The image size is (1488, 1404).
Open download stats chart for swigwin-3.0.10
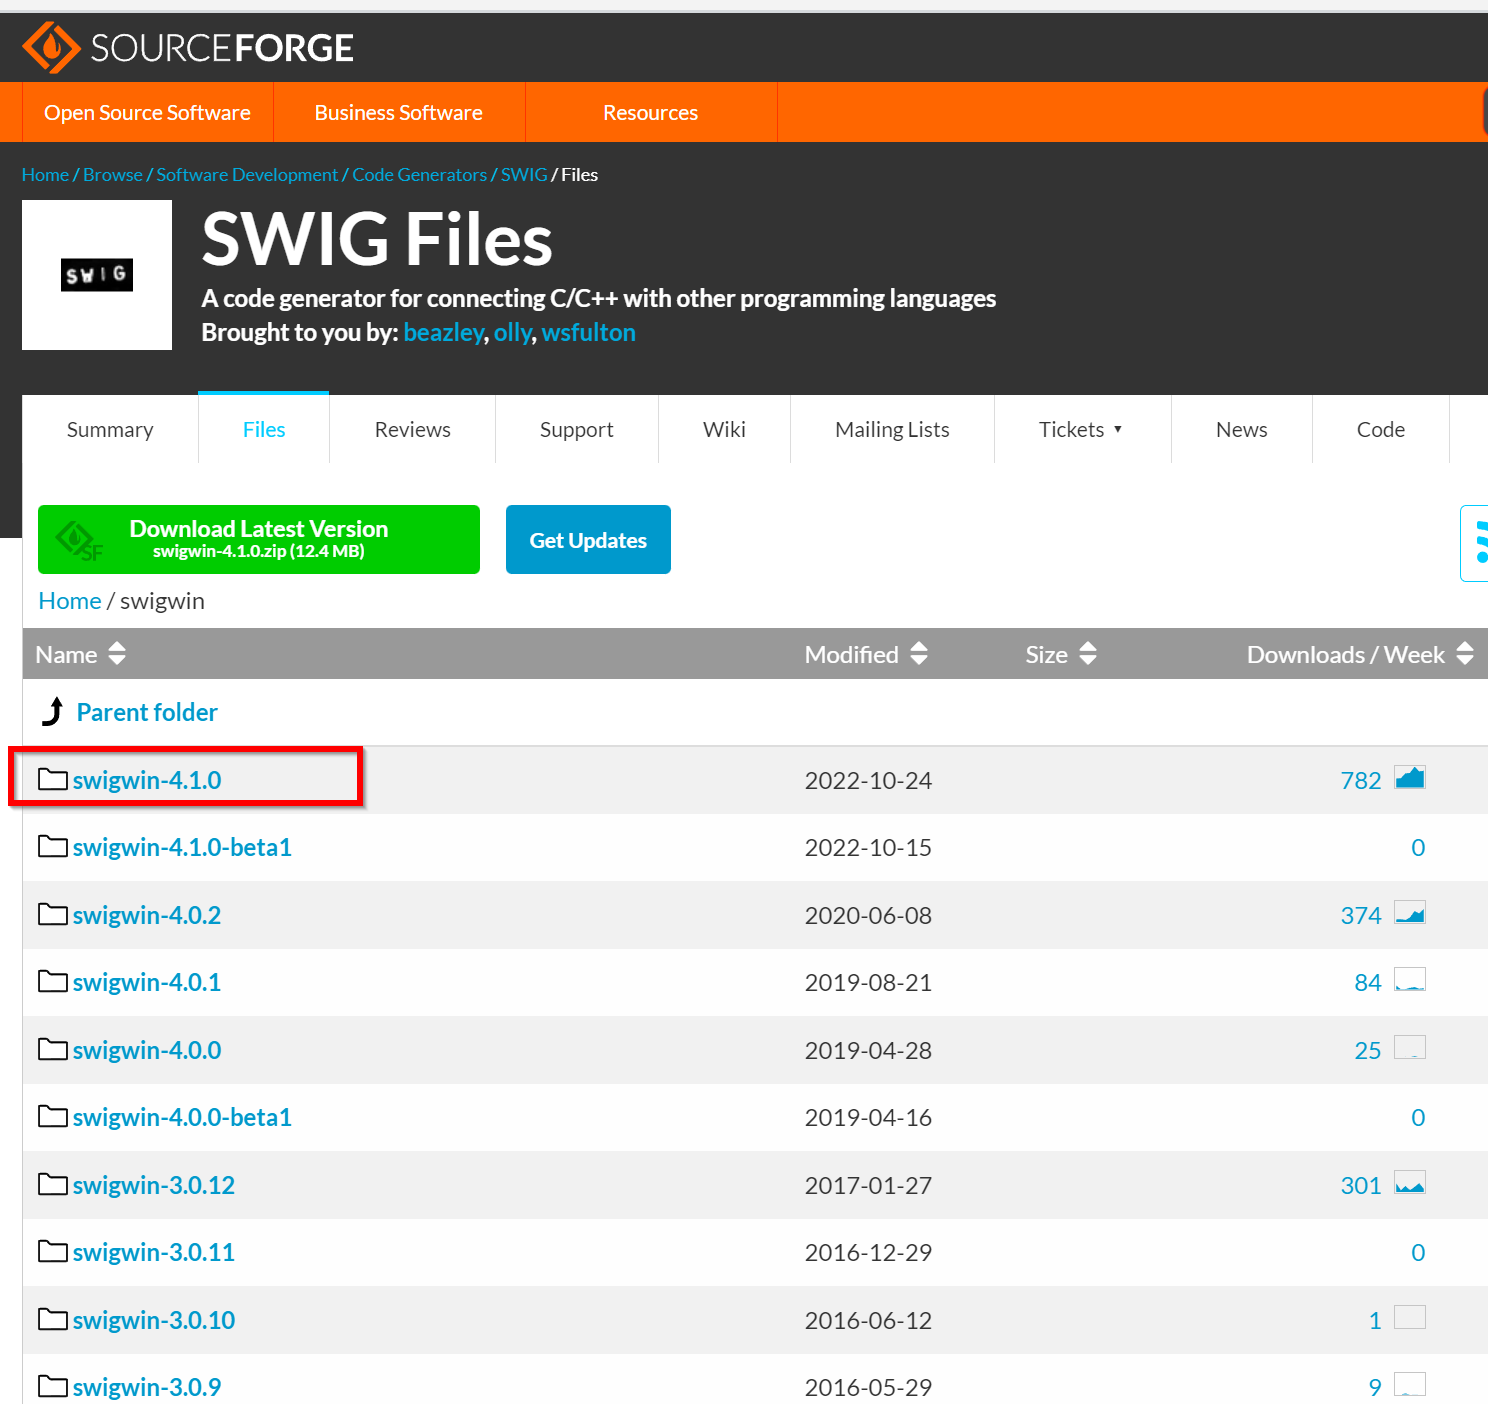coord(1410,1318)
